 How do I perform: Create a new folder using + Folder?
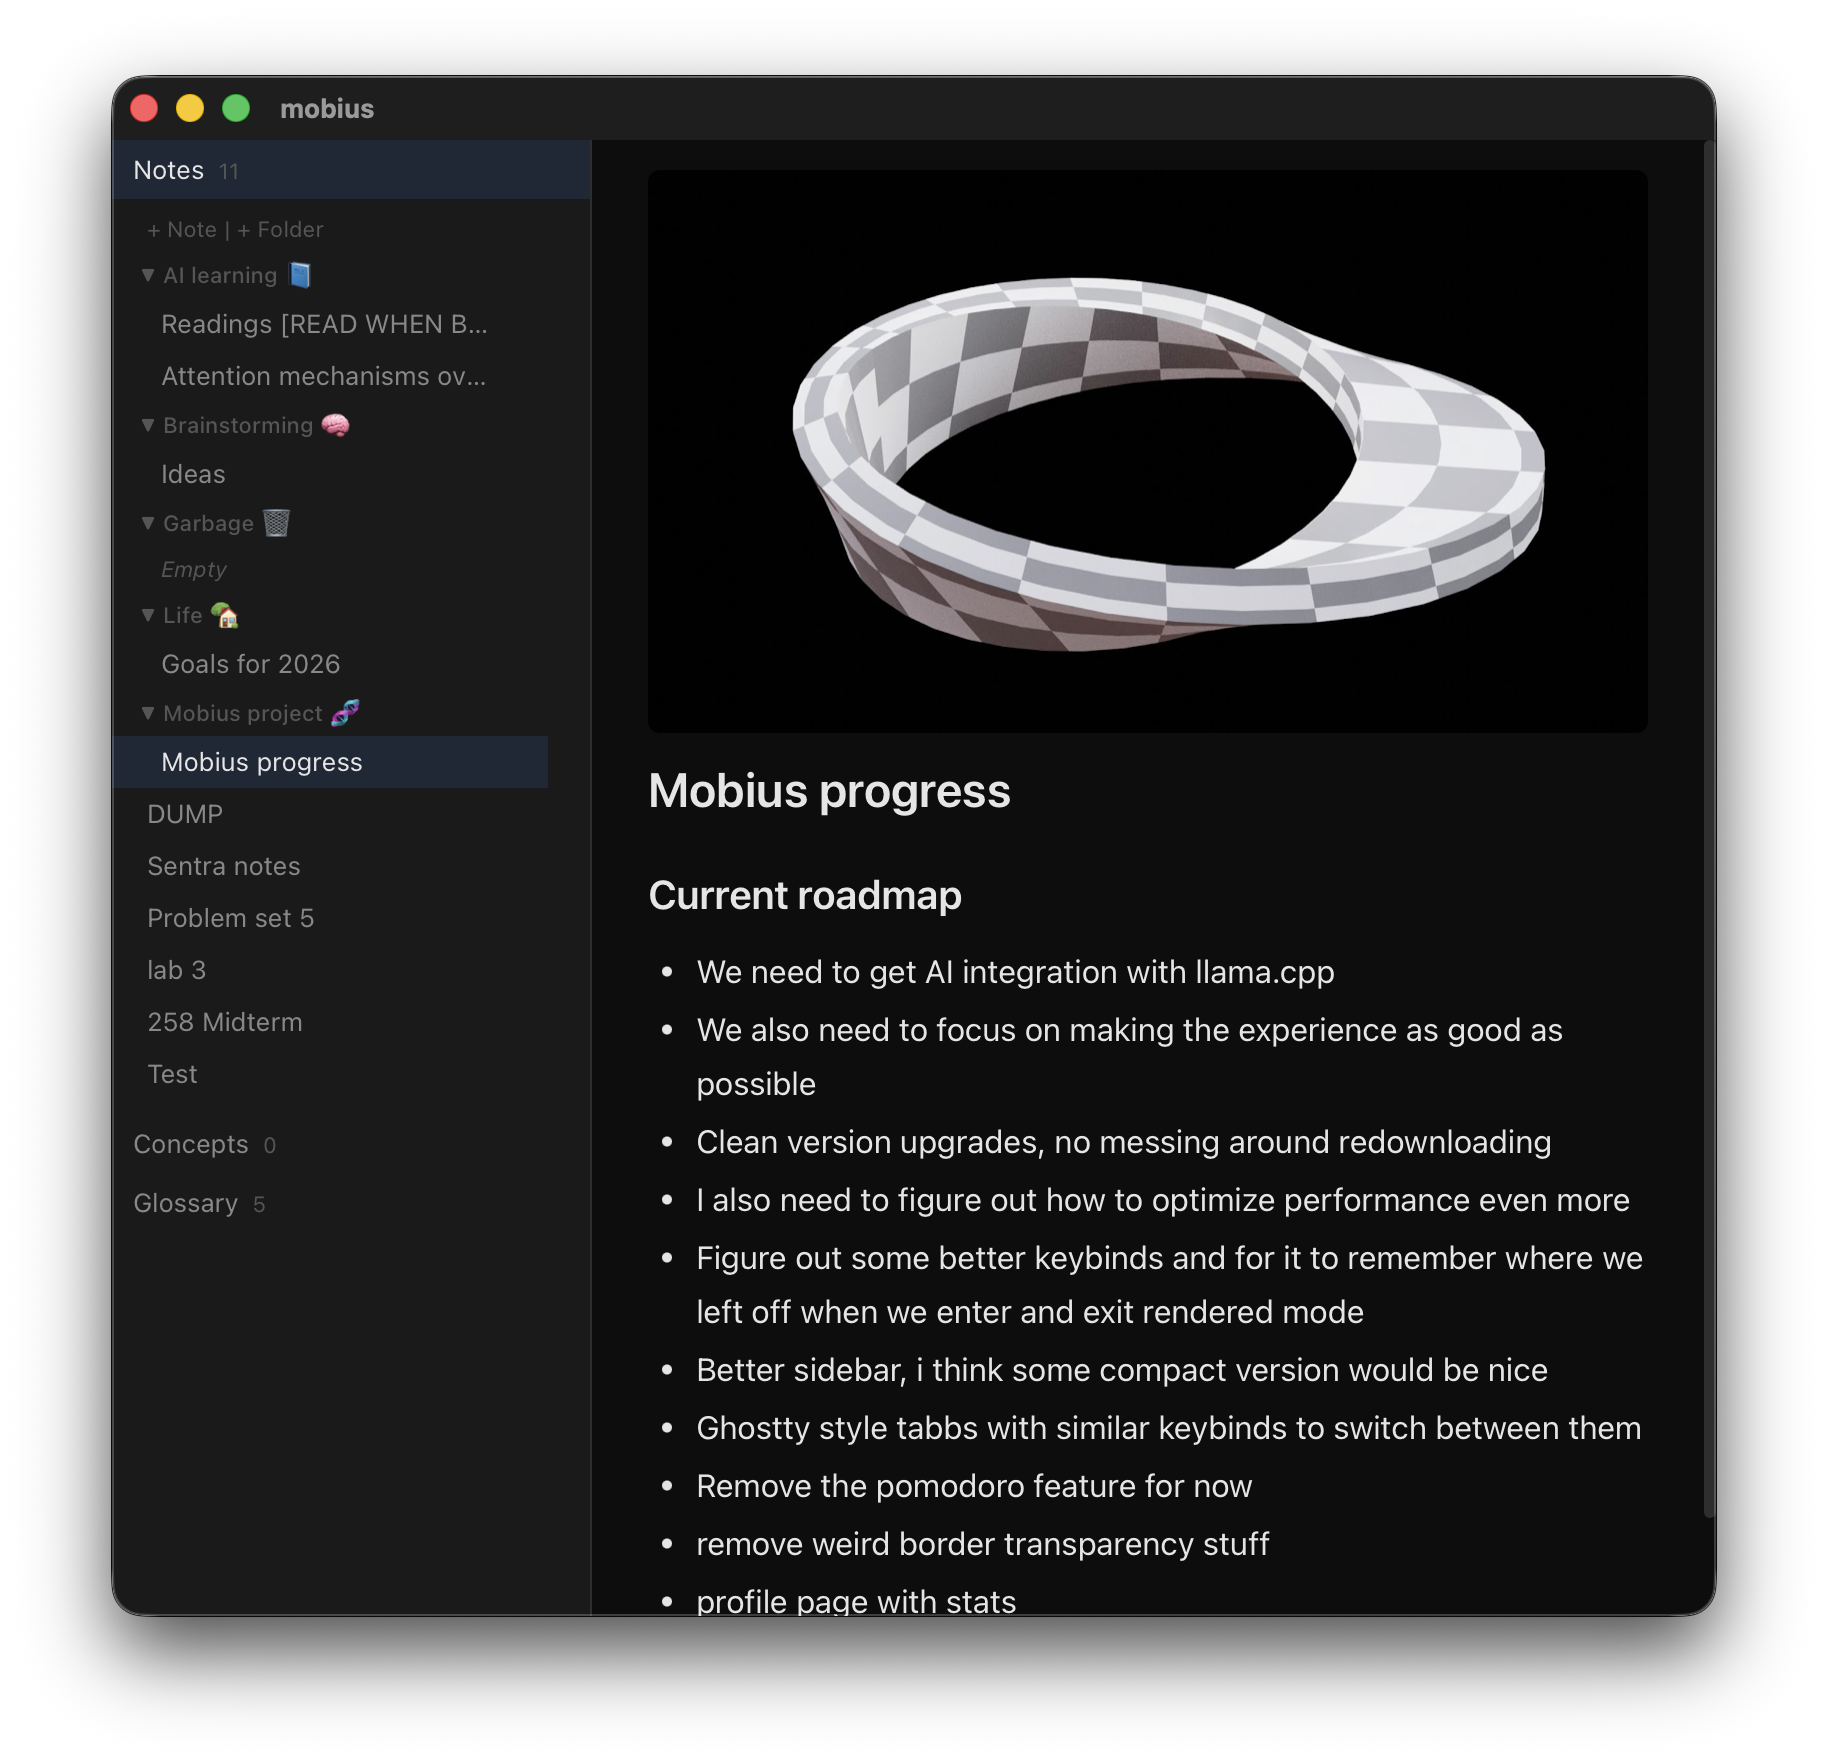[283, 228]
